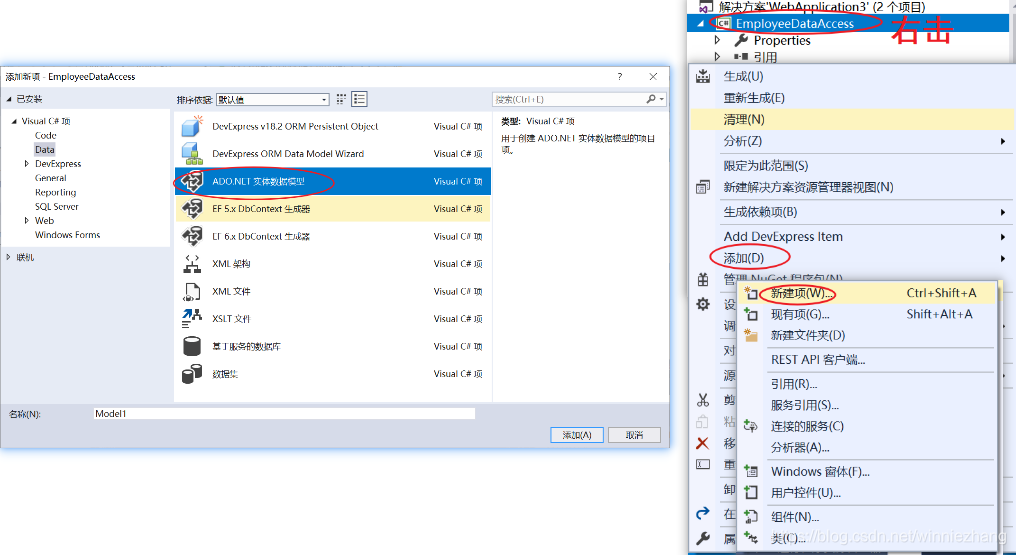Click the Component (组件) icon
The image size is (1016, 555).
point(751,517)
